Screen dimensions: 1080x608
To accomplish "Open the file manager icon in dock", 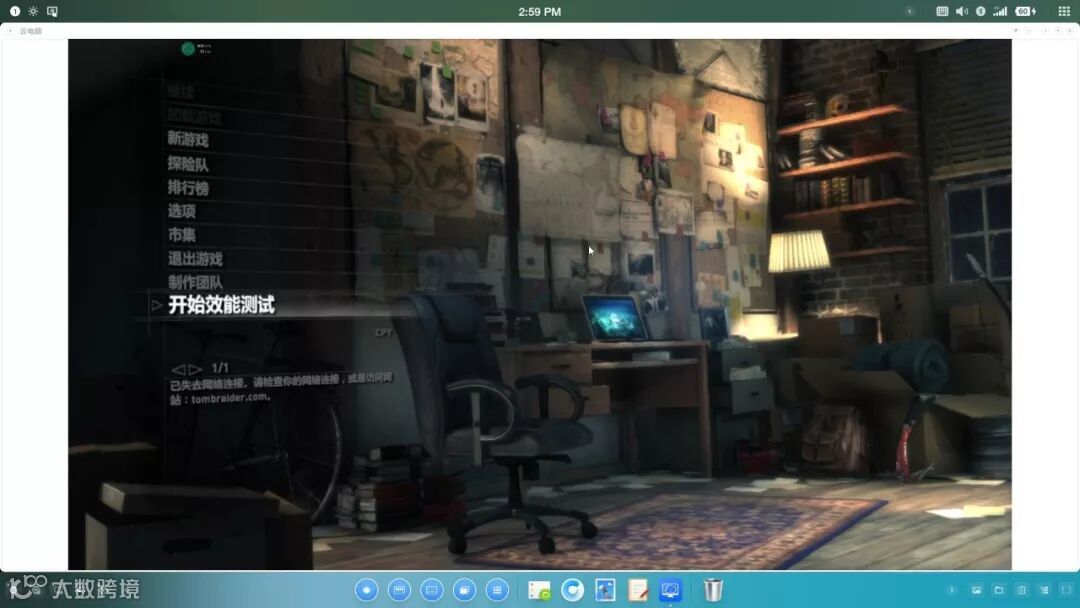I will [x=539, y=590].
